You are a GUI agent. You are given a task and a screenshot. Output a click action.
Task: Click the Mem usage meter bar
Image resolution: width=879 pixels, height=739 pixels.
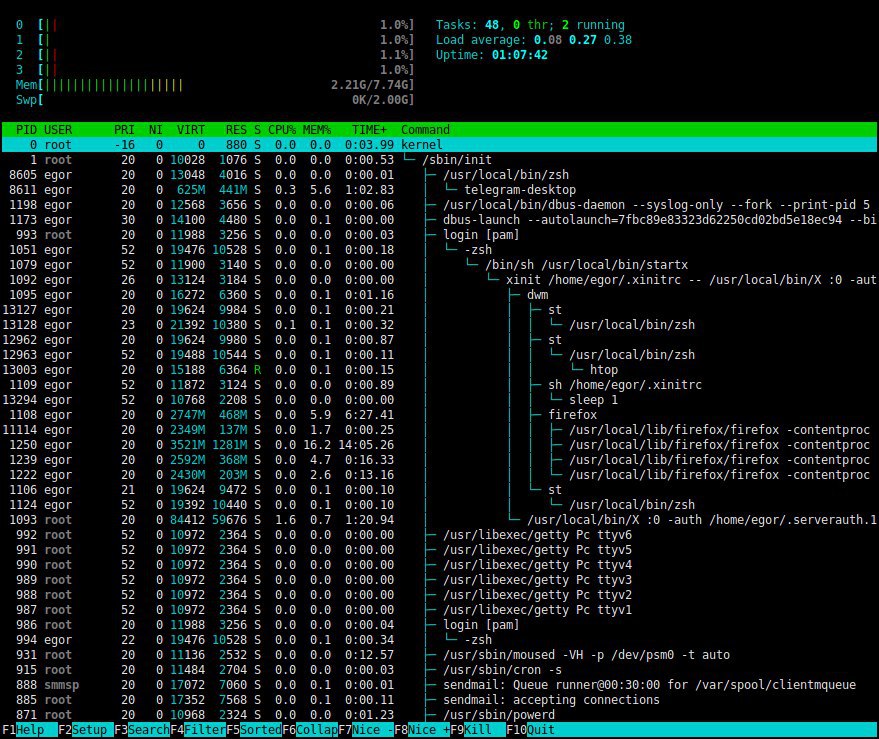[x=215, y=85]
